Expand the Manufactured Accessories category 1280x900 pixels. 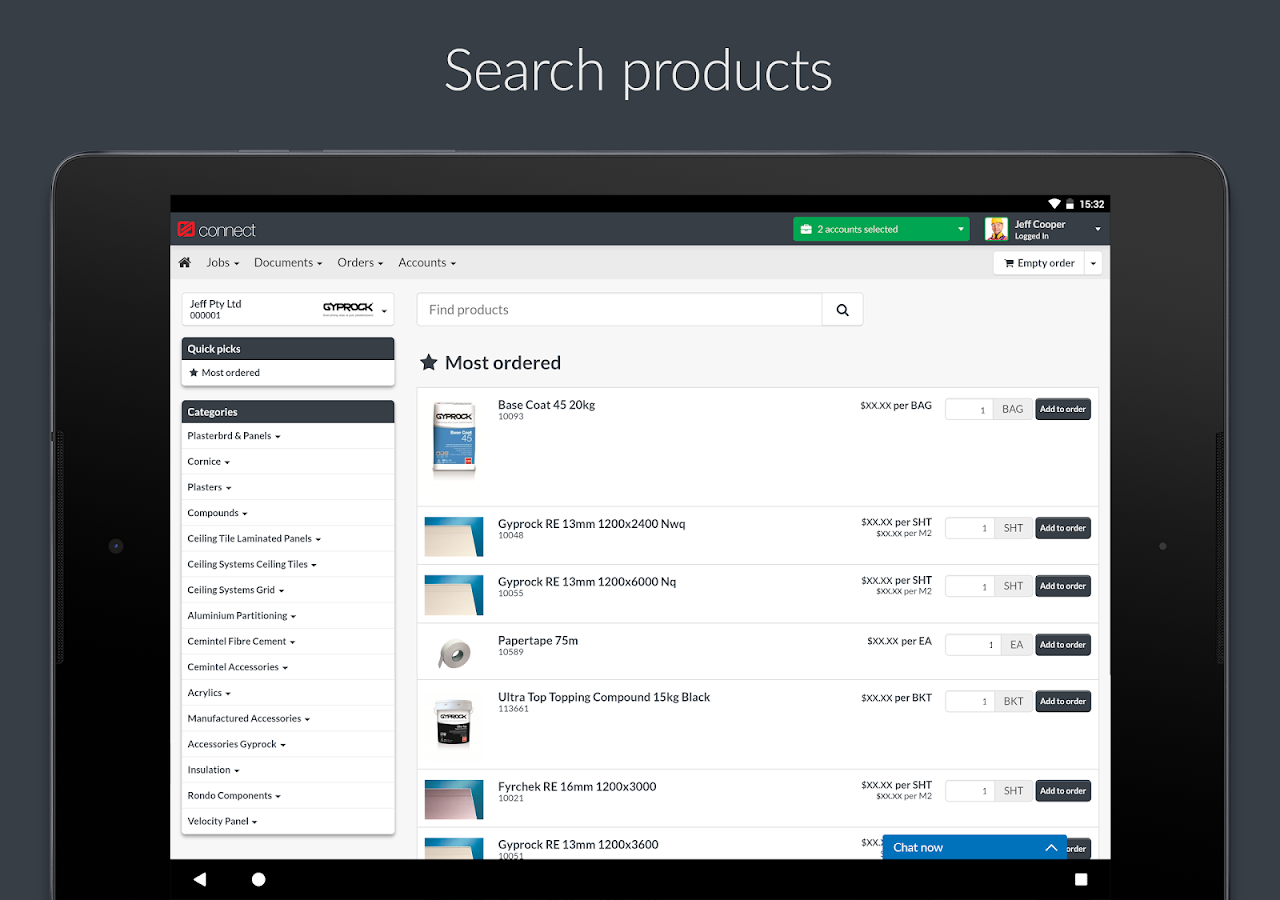tap(288, 719)
